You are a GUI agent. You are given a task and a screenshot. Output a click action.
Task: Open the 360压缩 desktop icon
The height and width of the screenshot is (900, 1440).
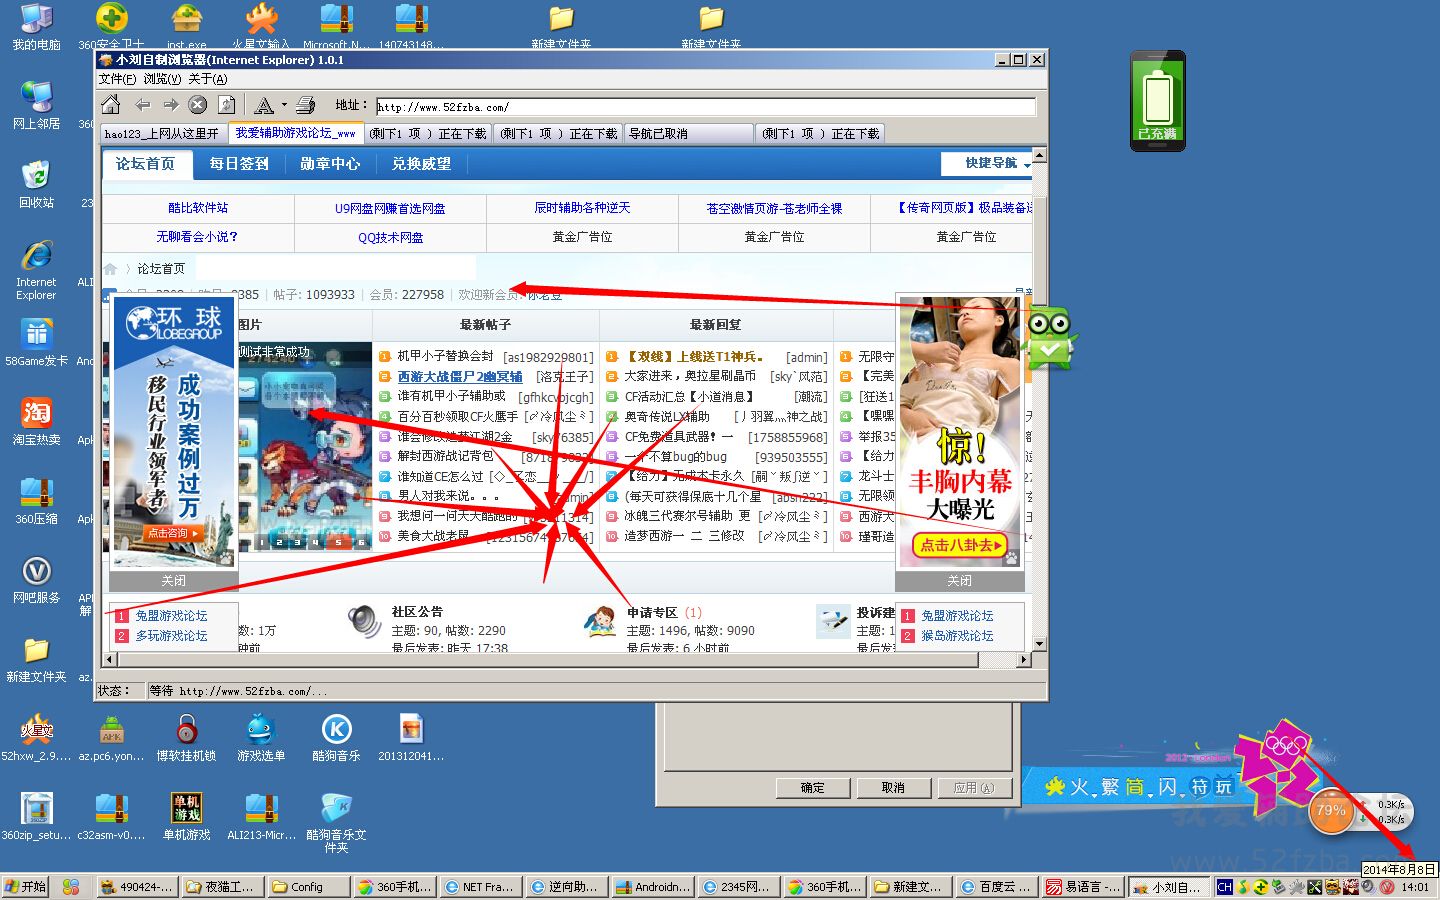(36, 500)
